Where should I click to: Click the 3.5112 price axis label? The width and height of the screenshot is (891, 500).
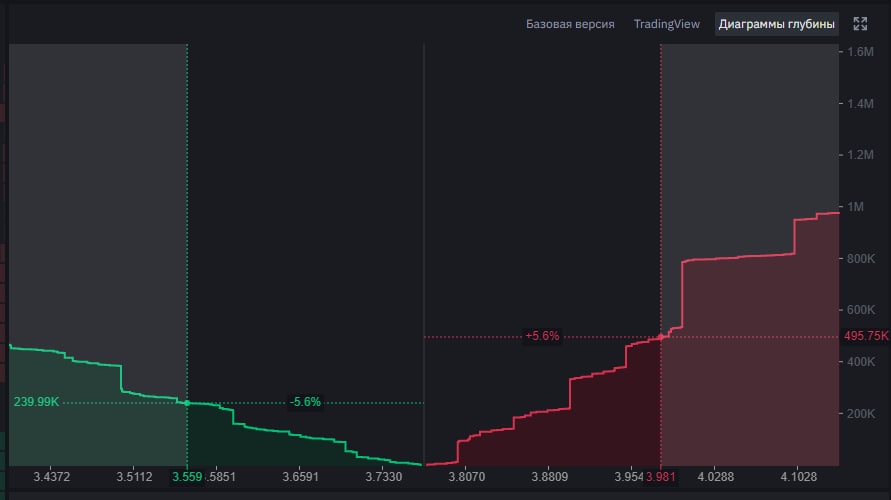tap(135, 477)
